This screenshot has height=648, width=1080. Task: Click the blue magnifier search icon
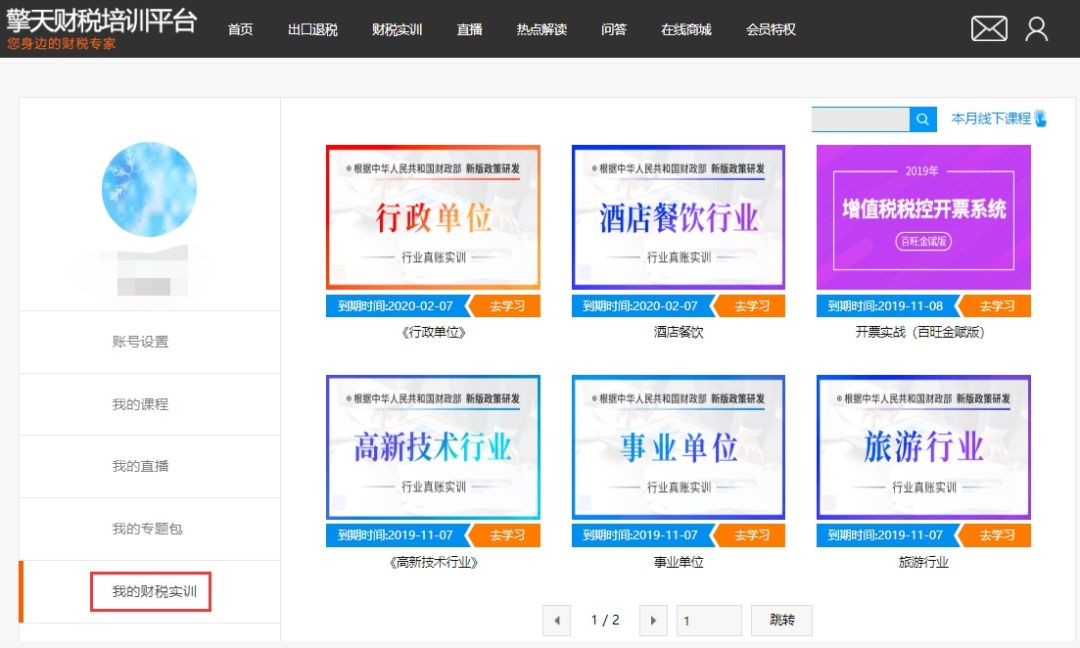(x=922, y=119)
